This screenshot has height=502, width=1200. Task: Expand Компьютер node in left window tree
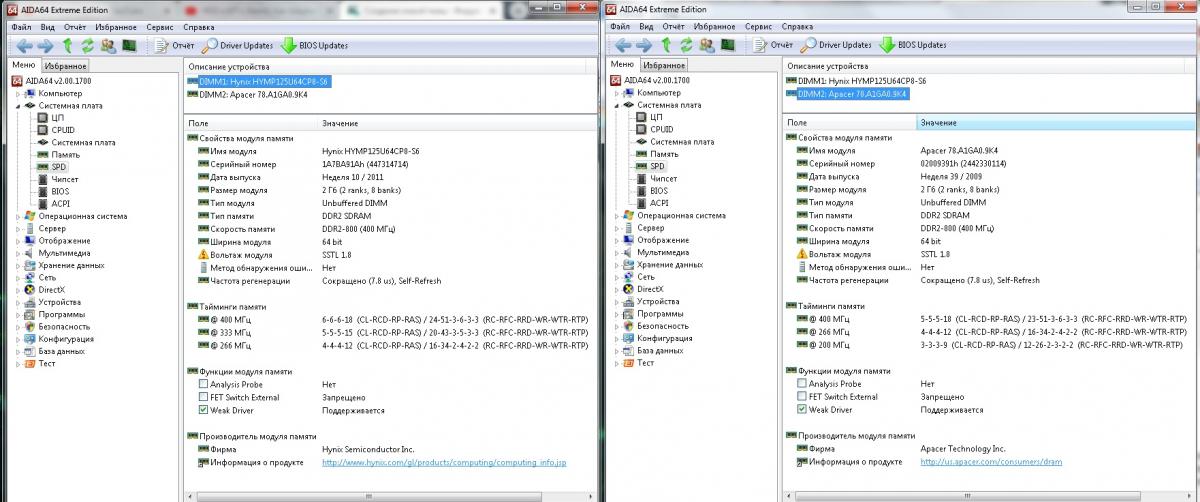coord(17,93)
